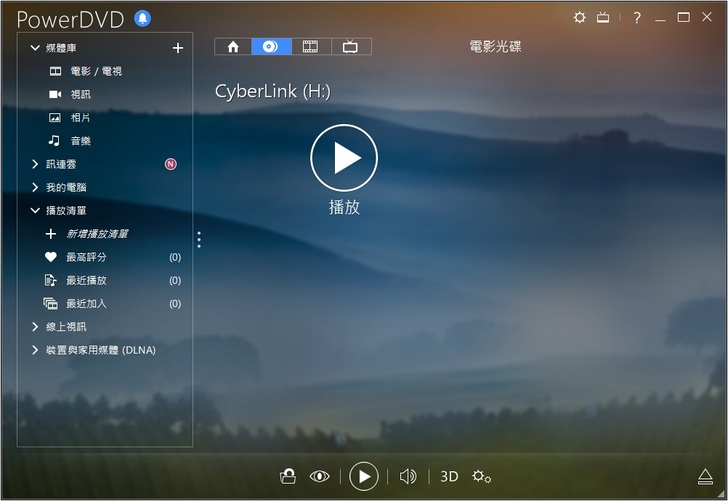Open help question mark
The height and width of the screenshot is (501, 728).
click(637, 18)
